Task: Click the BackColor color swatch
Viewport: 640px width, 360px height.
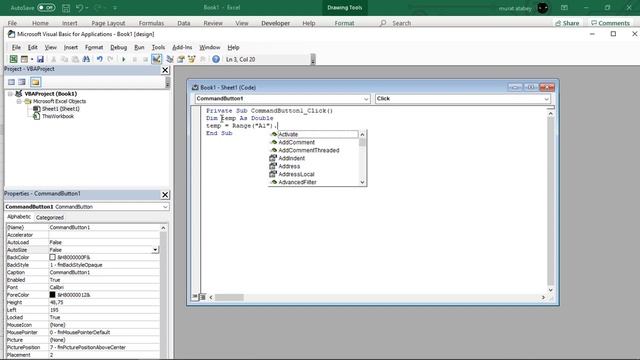Action: tap(52, 258)
